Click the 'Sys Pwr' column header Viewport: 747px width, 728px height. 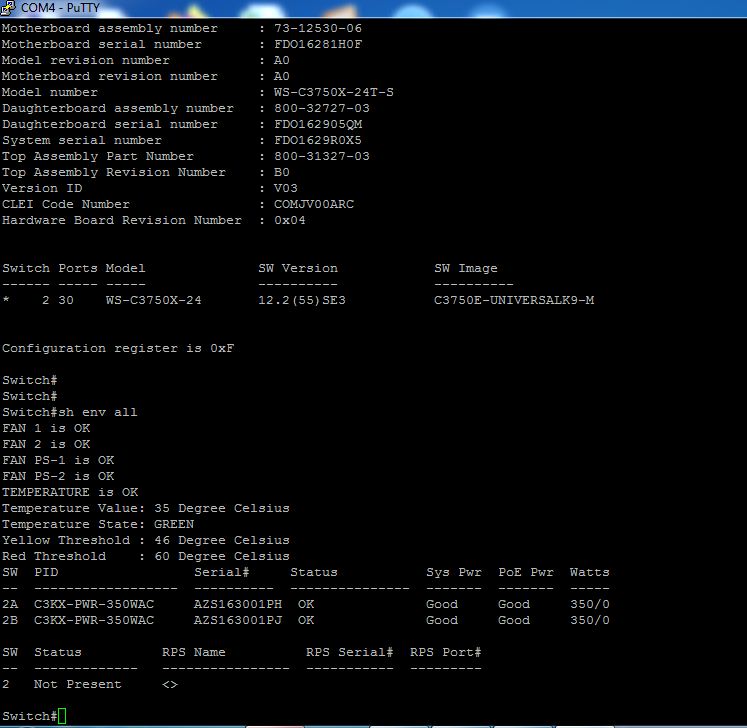point(454,572)
